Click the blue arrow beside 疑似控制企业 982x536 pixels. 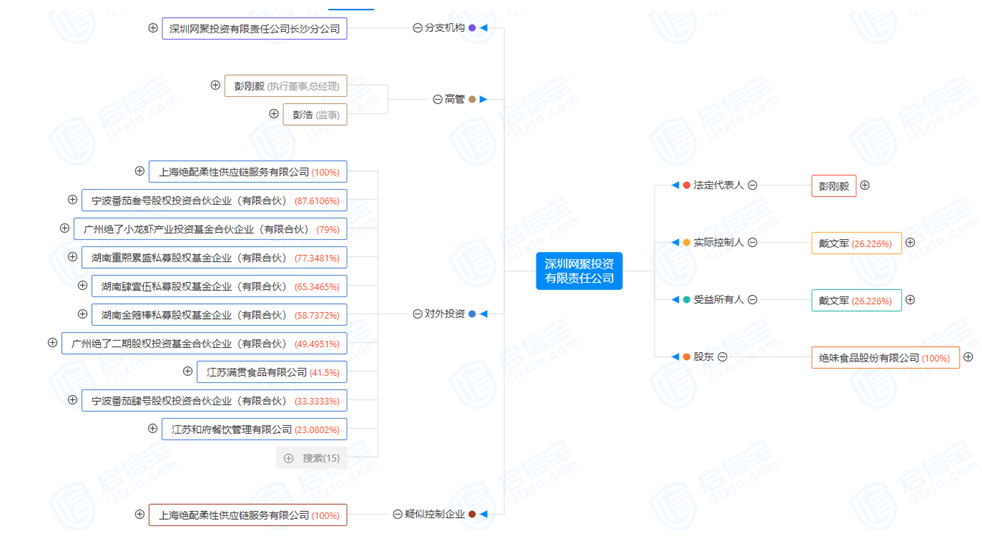(483, 514)
